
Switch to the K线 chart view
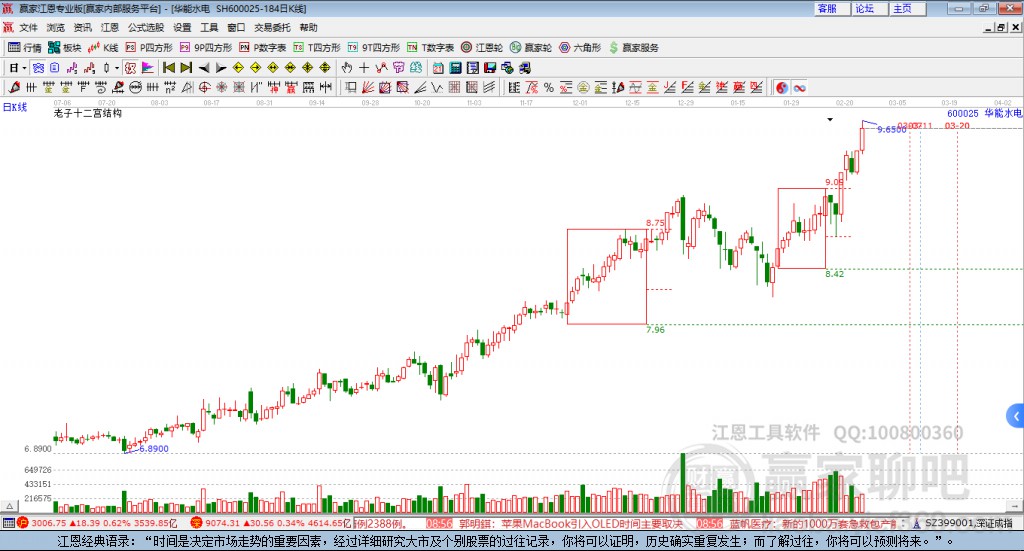pyautogui.click(x=103, y=48)
